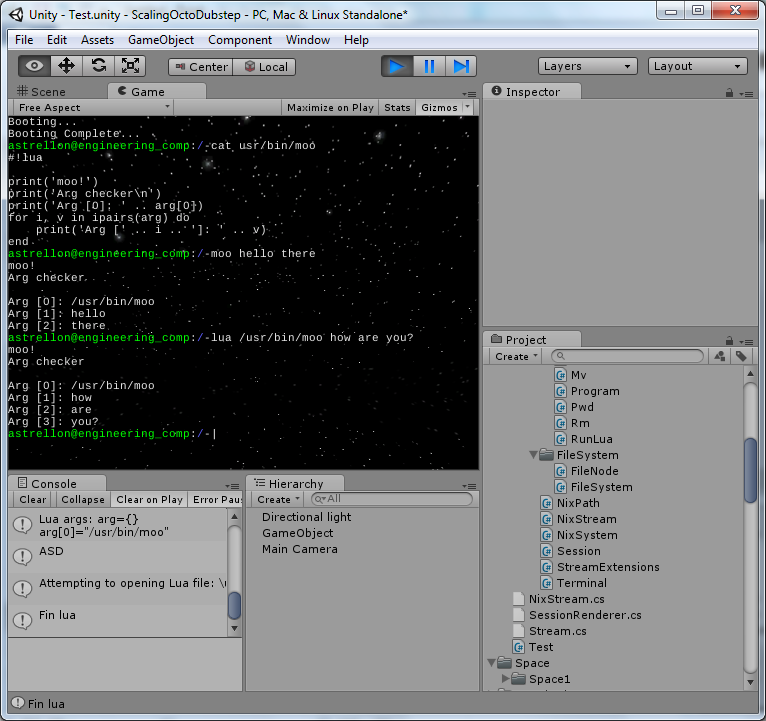Collapse the Space folder
Image resolution: width=766 pixels, height=721 pixels.
click(x=492, y=663)
